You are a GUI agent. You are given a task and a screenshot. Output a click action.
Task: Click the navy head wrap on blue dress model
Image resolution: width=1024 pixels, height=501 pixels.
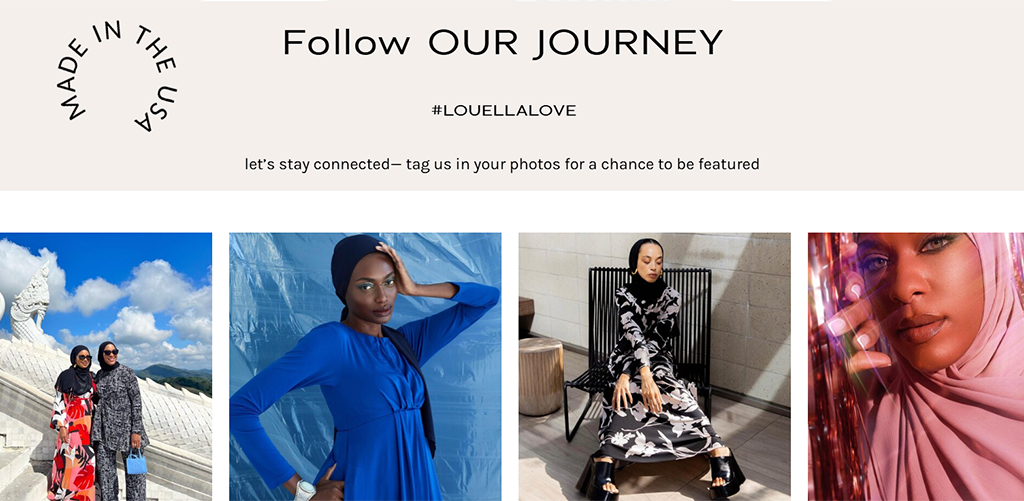(357, 266)
